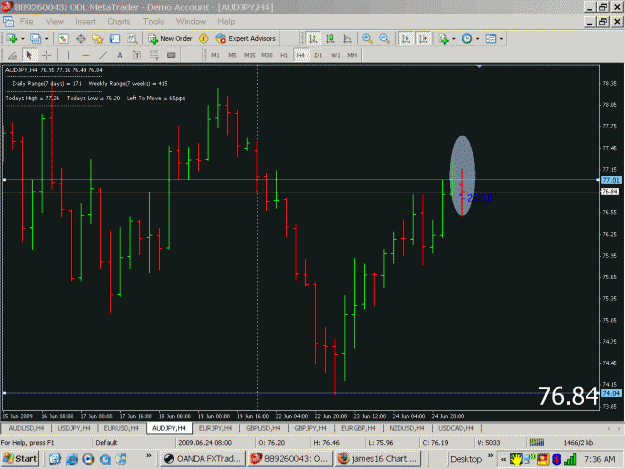Show hidden system tray icons
The image size is (625, 469).
click(x=503, y=459)
